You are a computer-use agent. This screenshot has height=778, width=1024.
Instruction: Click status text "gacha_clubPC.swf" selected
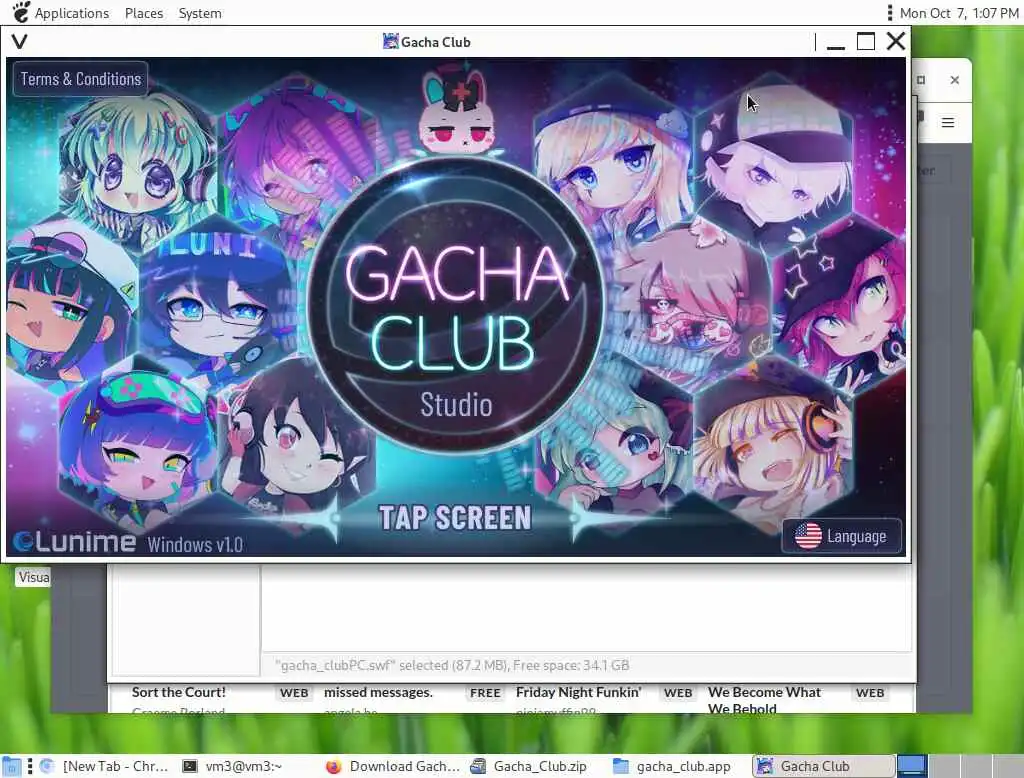coord(452,665)
